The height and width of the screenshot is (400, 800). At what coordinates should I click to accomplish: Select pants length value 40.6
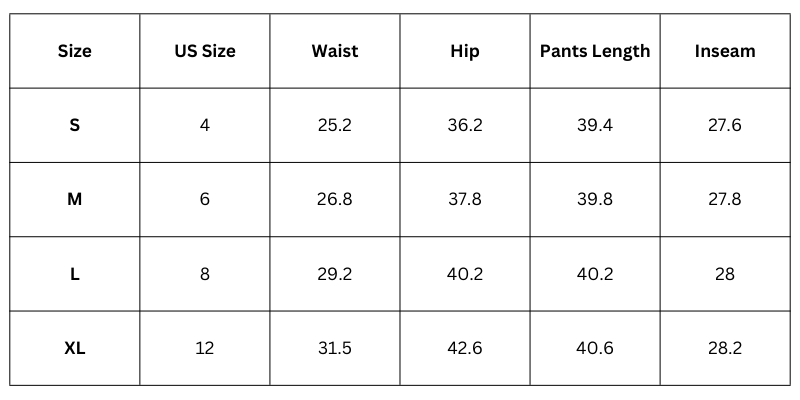coord(595,348)
